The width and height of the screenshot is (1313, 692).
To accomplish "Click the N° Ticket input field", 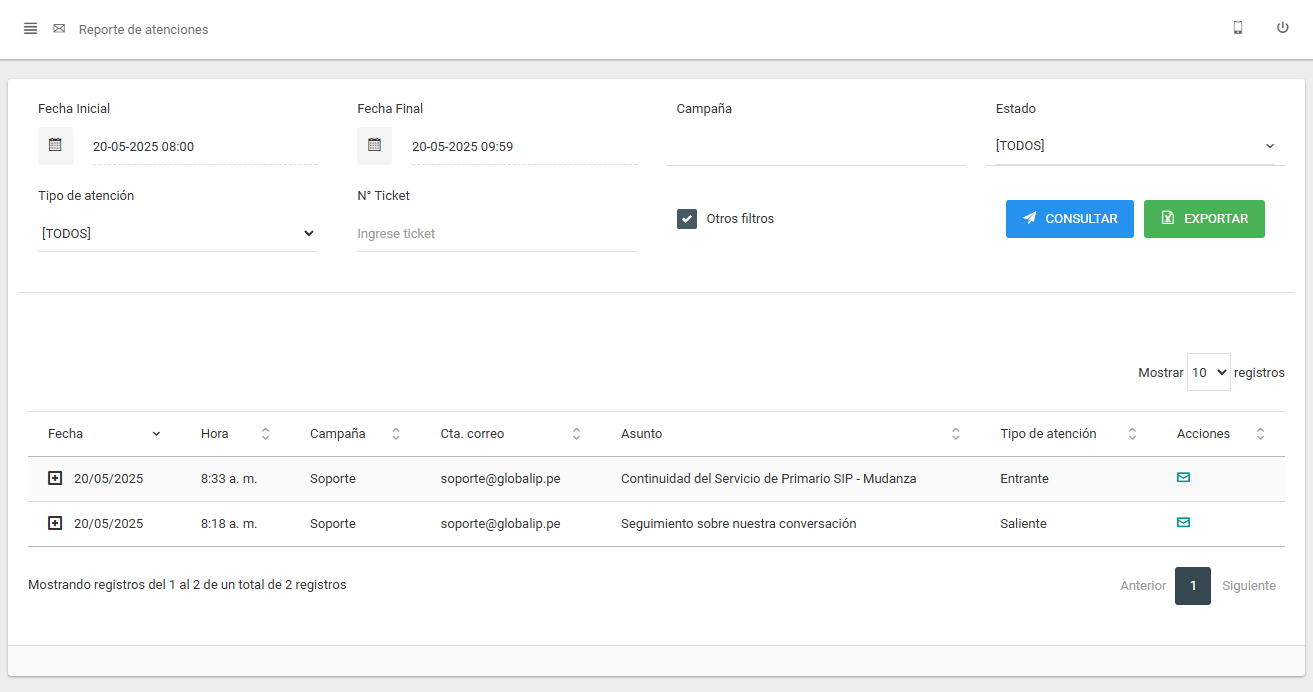I will coord(496,234).
